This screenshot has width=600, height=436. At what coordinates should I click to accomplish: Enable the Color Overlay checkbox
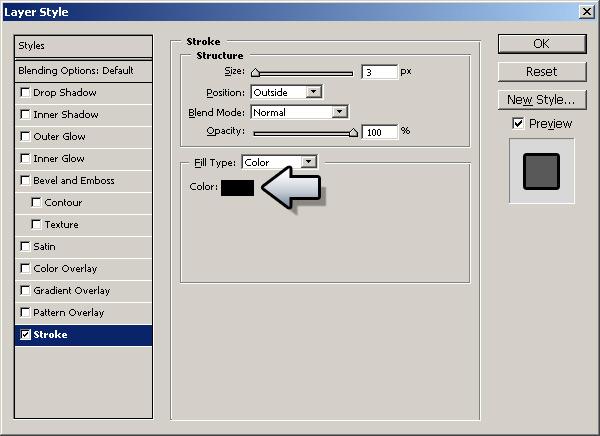(x=25, y=268)
